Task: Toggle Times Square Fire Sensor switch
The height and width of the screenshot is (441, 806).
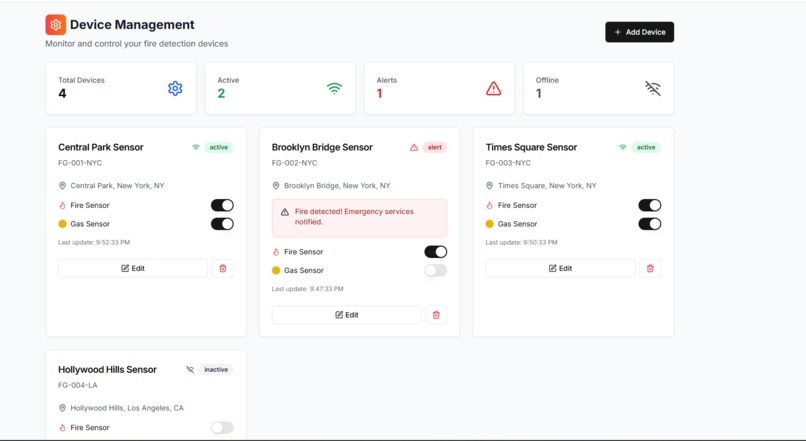Action: 650,205
